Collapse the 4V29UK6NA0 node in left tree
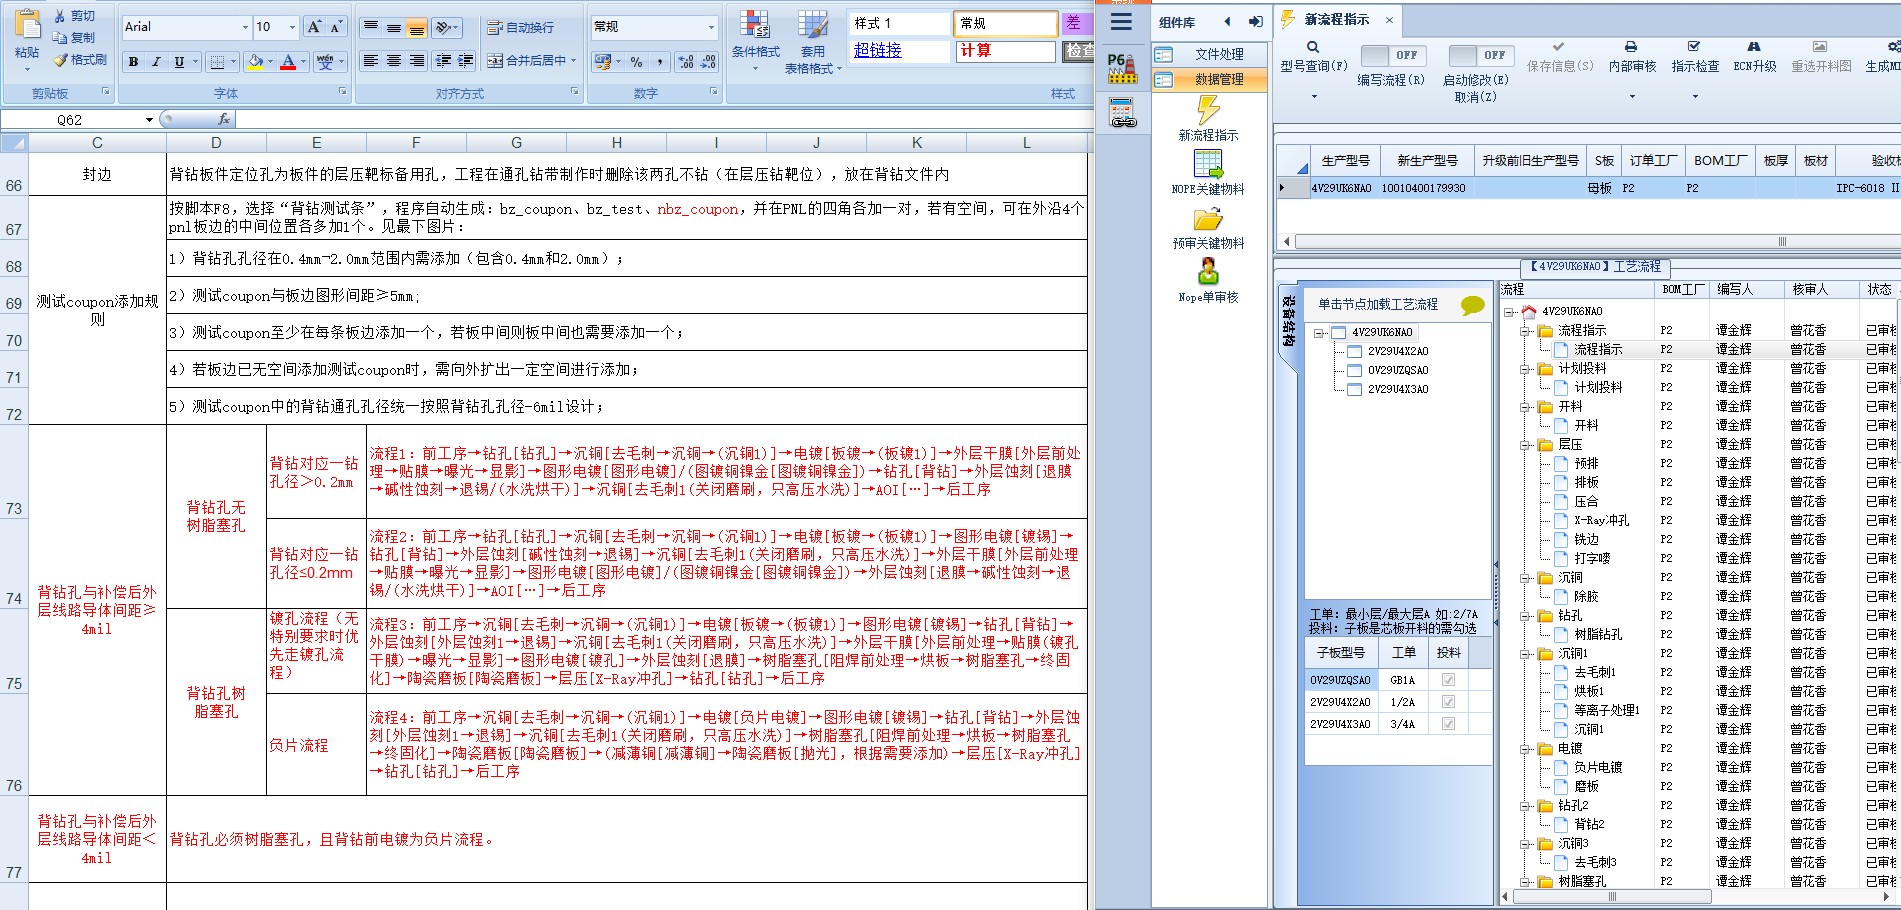Screen dimensions: 1901x910 point(1319,333)
